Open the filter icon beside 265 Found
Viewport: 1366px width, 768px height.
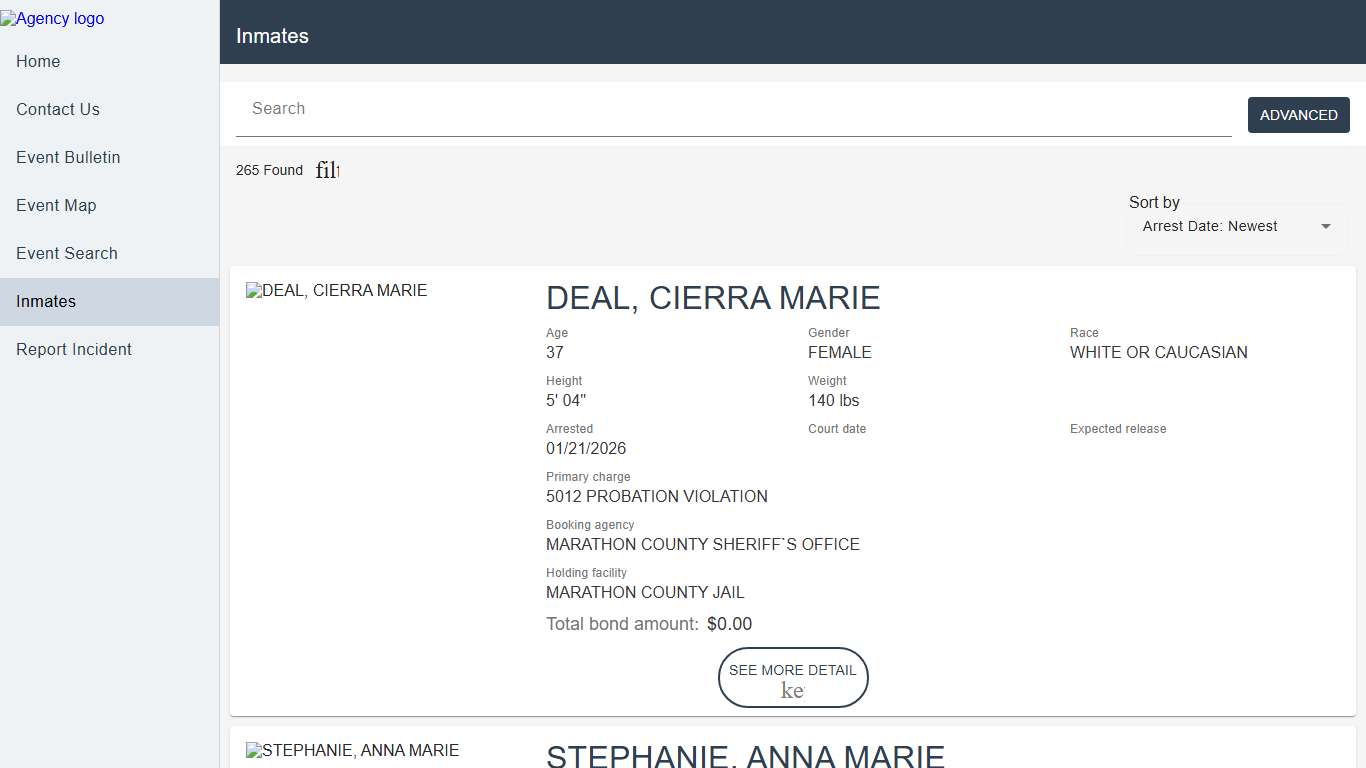click(327, 170)
